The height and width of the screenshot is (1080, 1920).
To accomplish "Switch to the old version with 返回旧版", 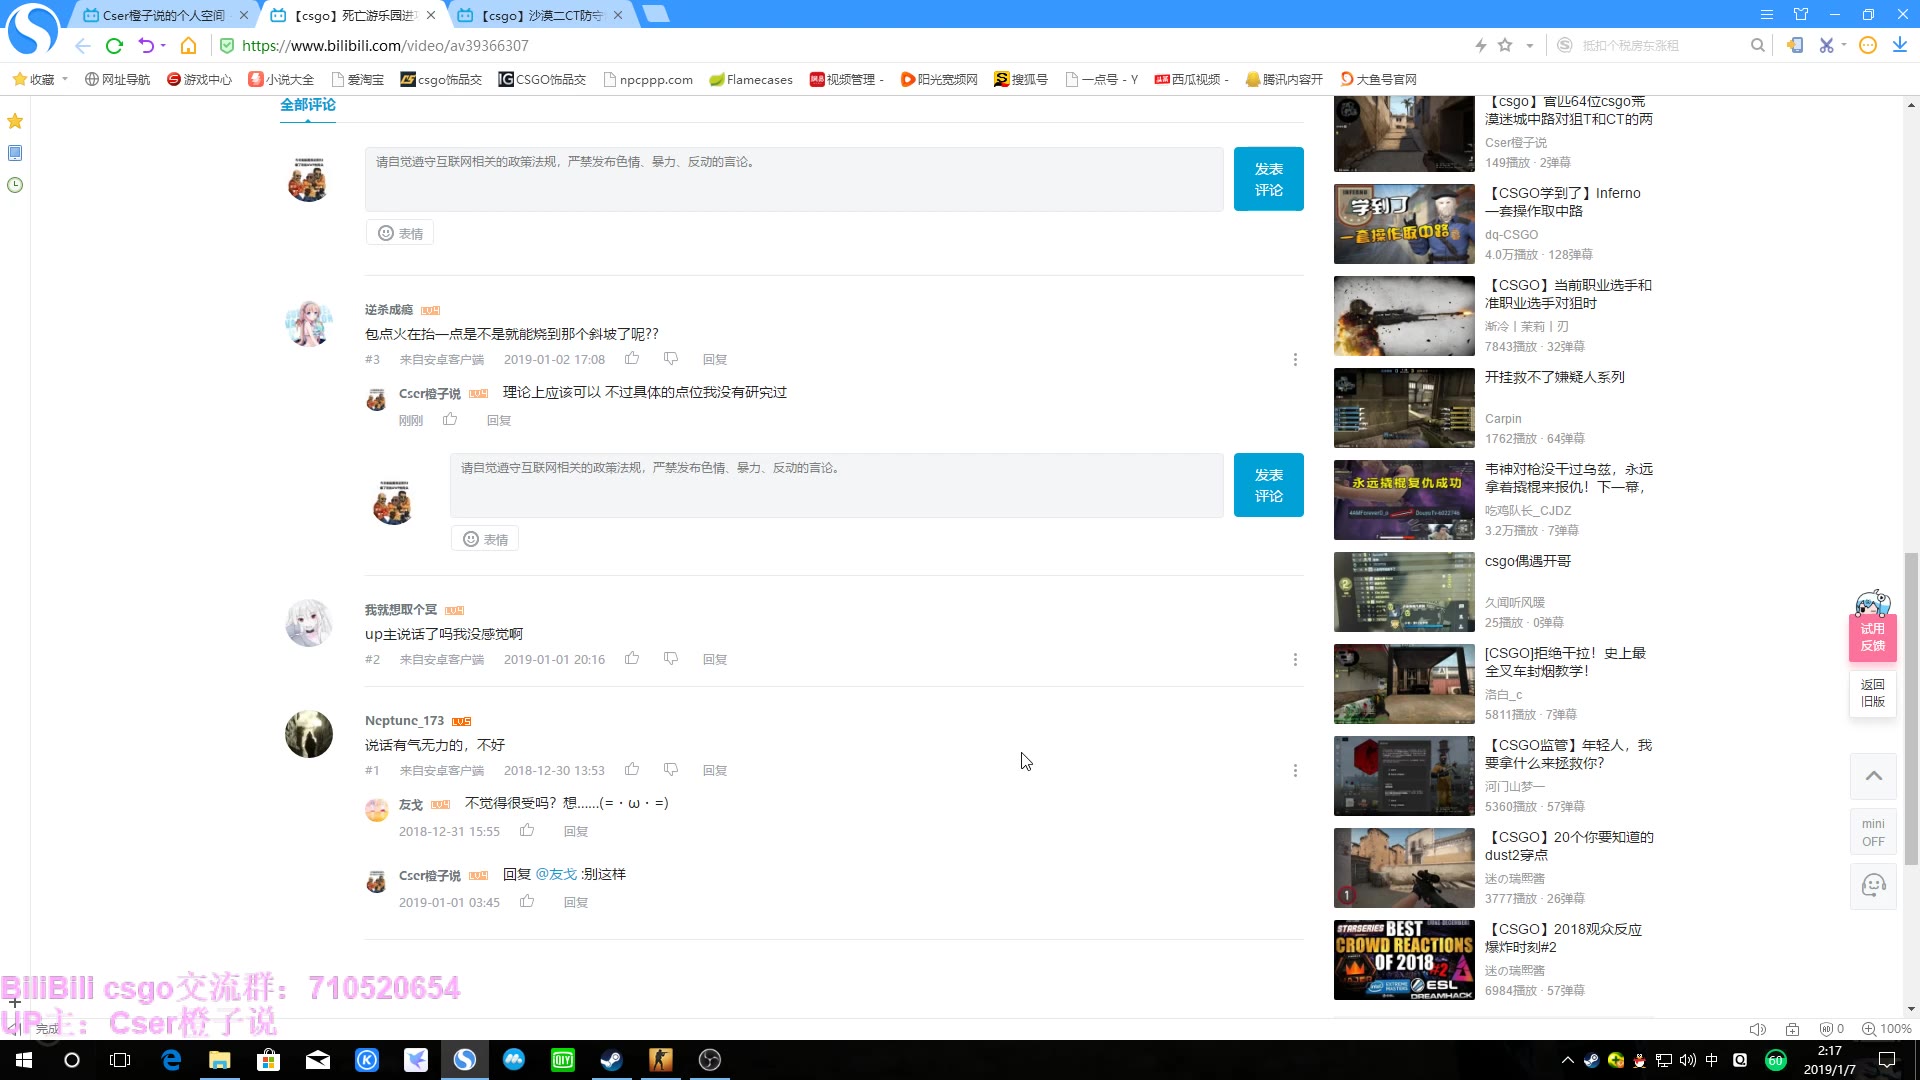I will tap(1873, 693).
